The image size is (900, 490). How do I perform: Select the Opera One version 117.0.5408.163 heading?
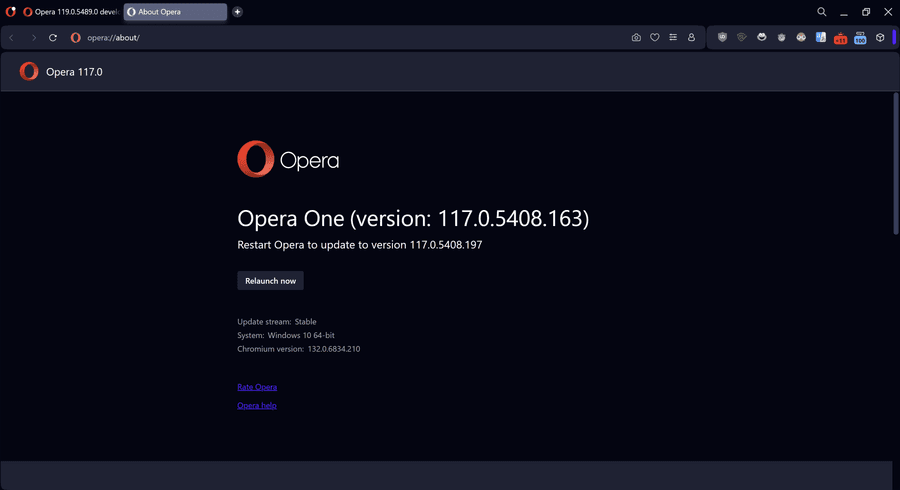click(x=413, y=219)
